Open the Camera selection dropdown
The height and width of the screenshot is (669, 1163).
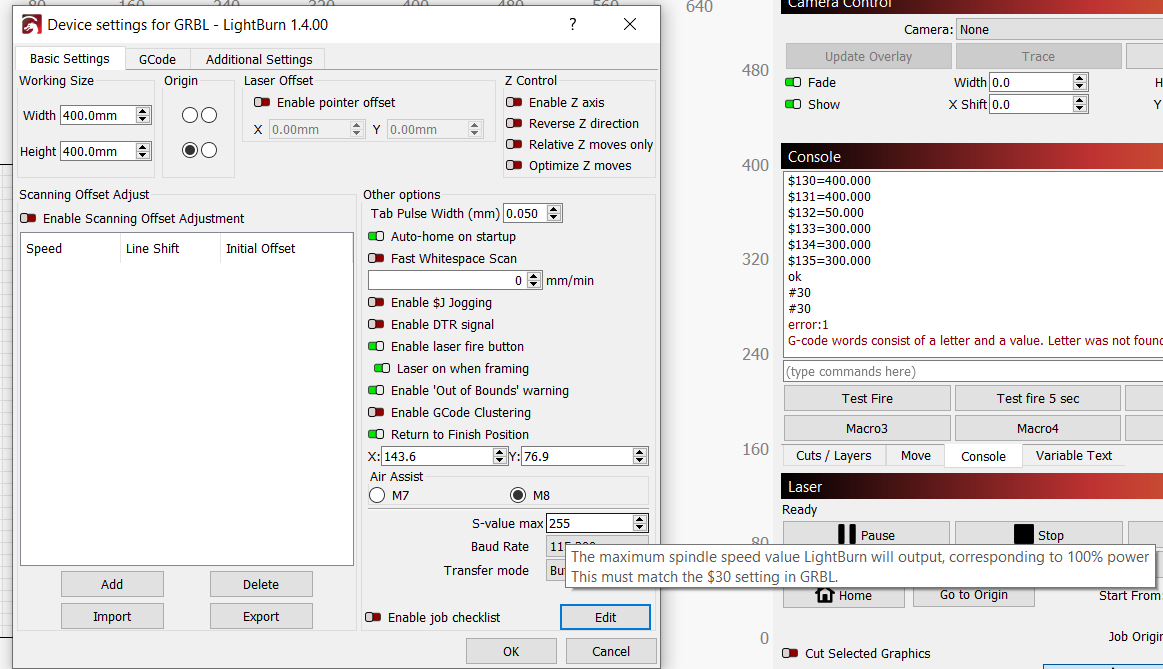coord(1059,30)
